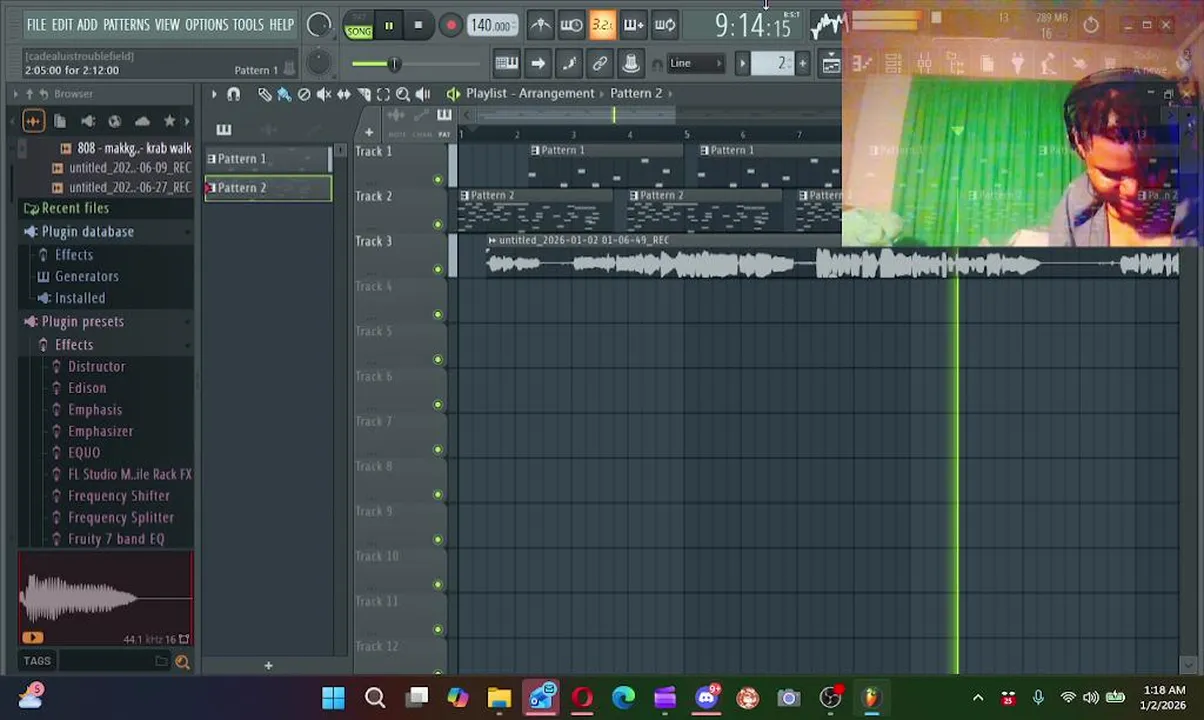Open browser plugins tab icon
Viewport: 1204px width, 720px height.
tap(88, 121)
